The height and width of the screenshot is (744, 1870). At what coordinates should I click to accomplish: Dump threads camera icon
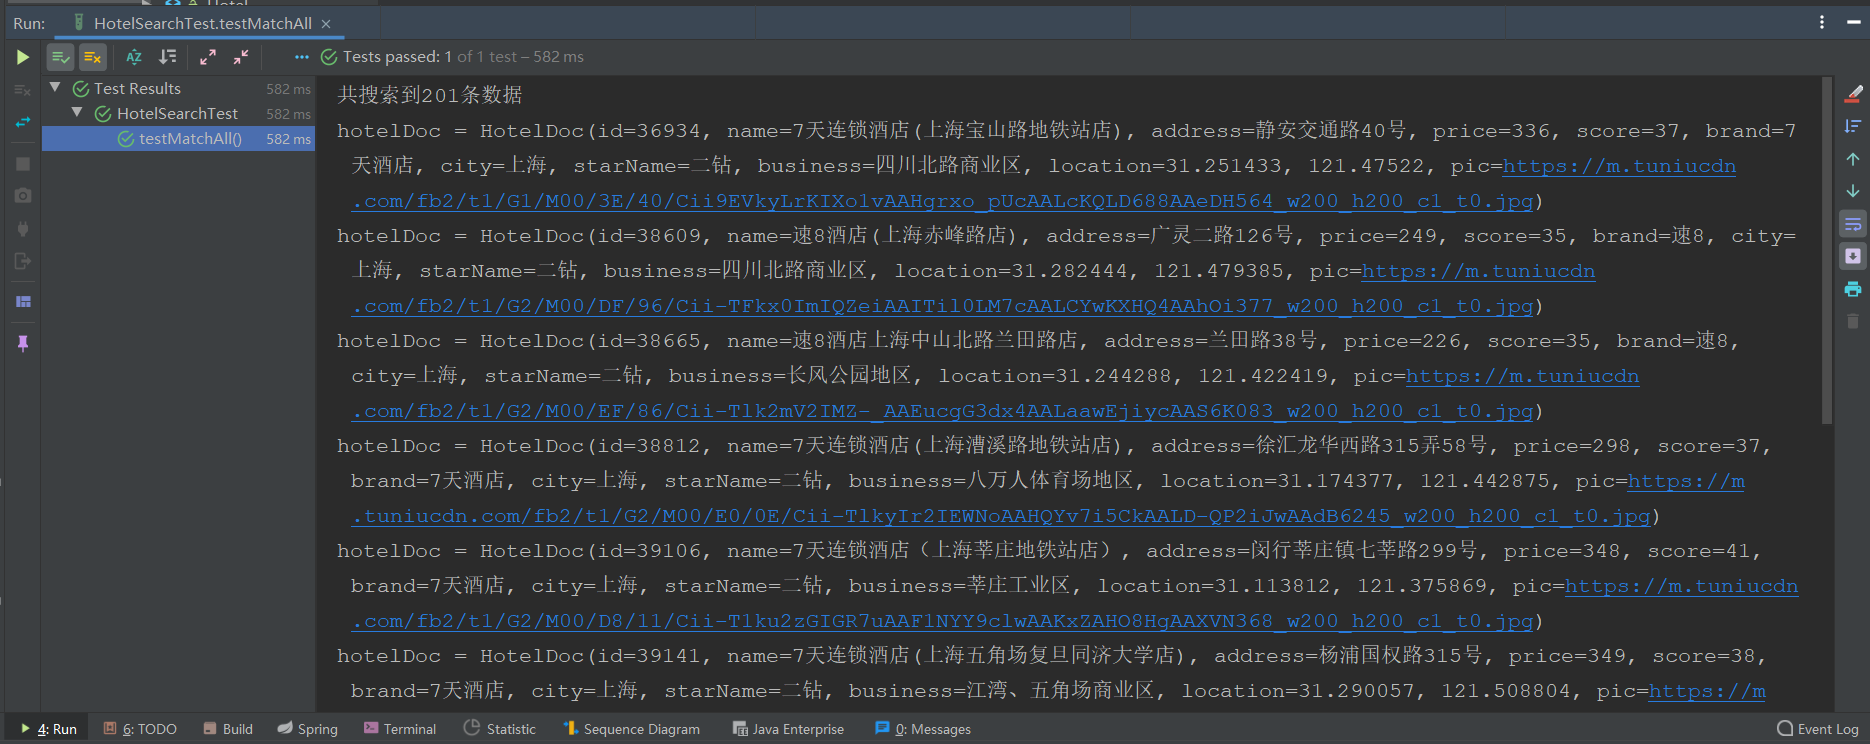click(22, 196)
